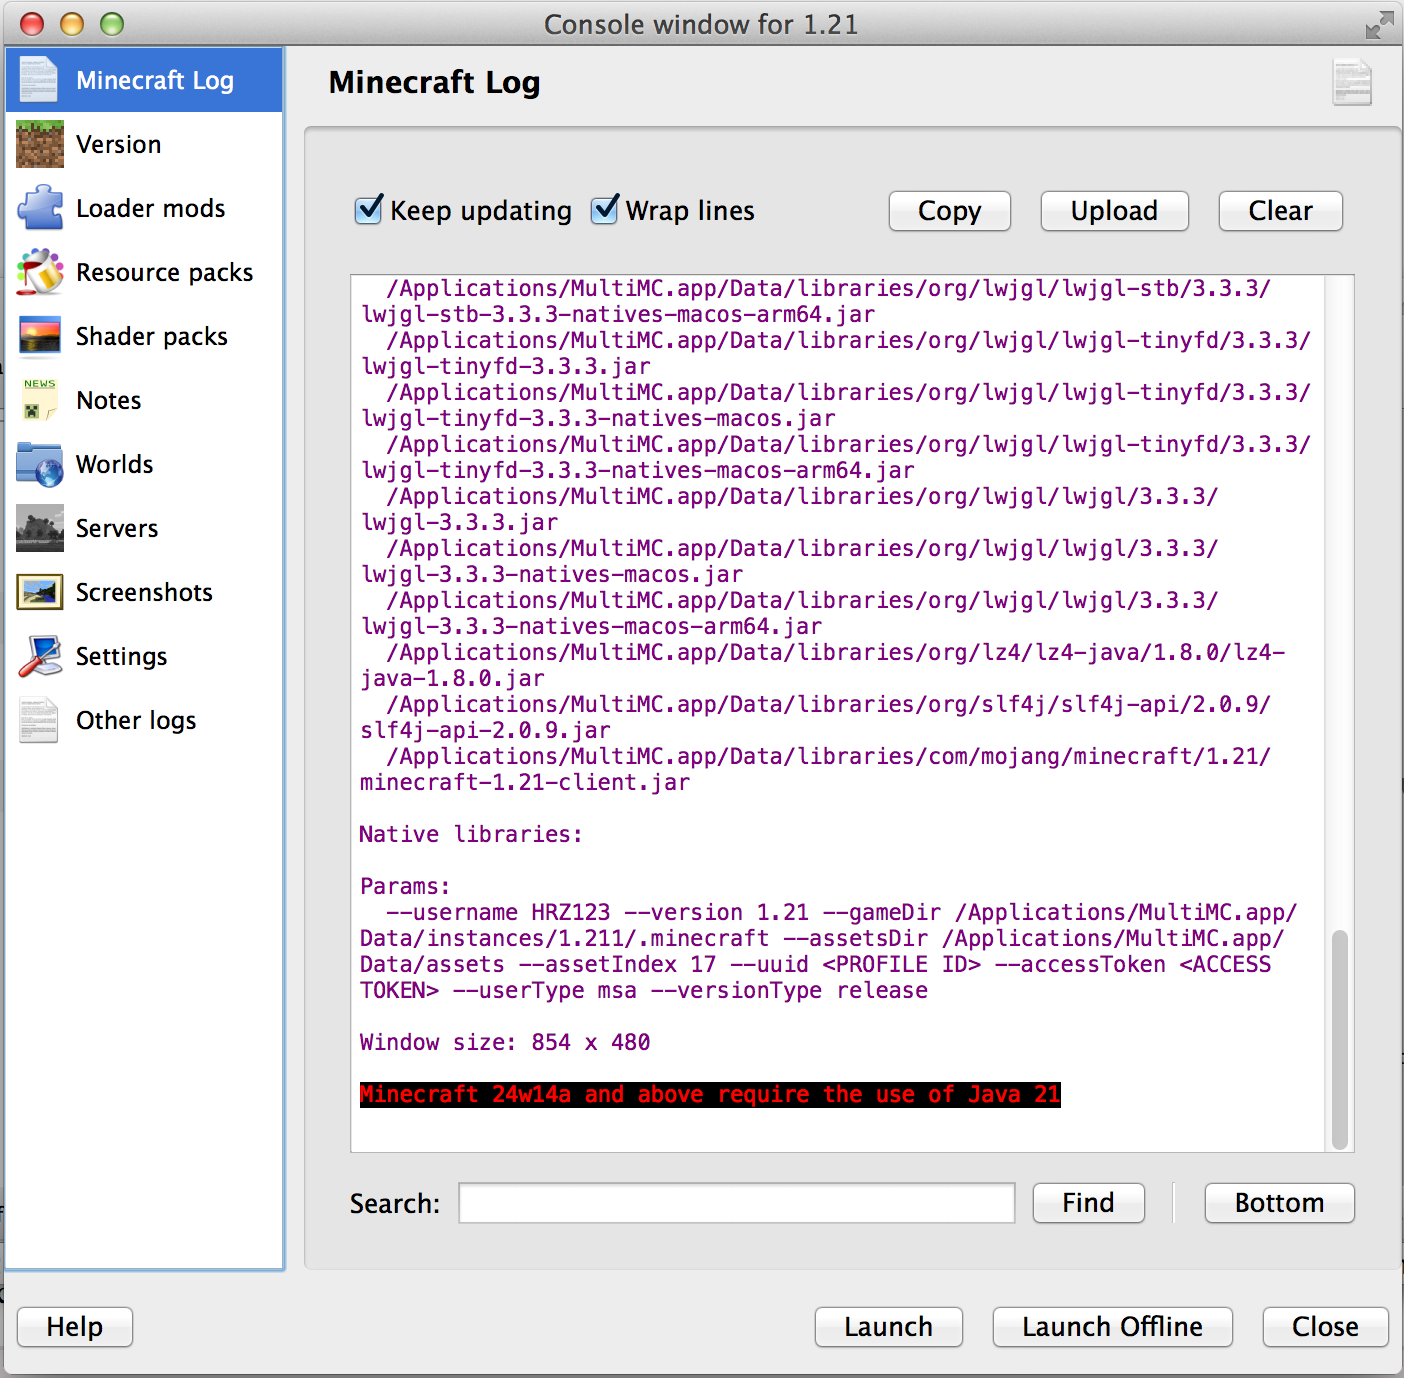
Task: Click Launch Offline button
Action: click(1112, 1327)
